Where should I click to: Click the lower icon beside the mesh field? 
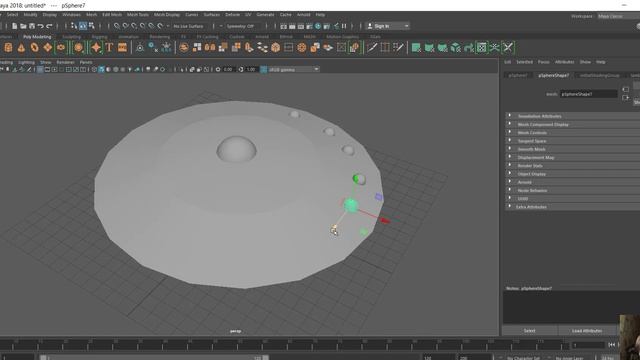[625, 98]
